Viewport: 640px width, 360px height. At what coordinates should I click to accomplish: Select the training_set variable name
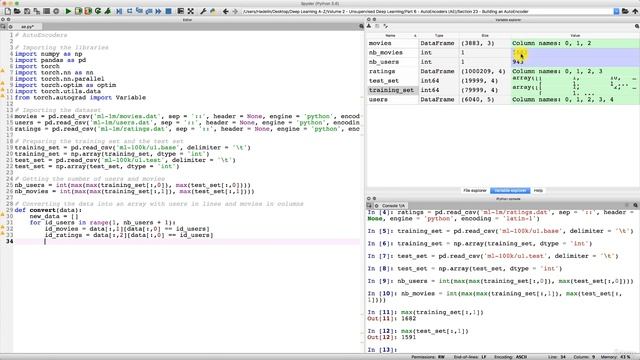click(391, 90)
